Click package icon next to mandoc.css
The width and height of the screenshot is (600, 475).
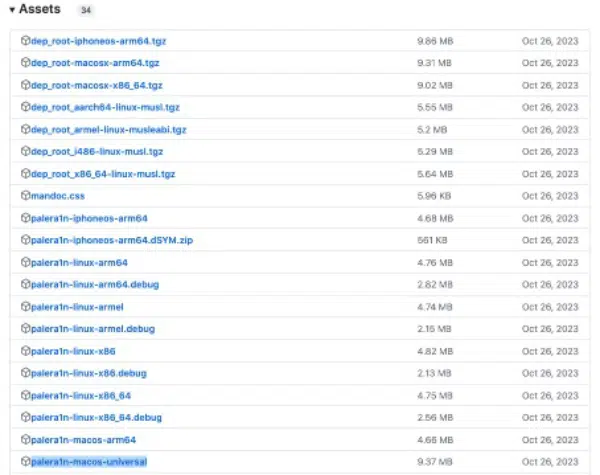point(25,196)
